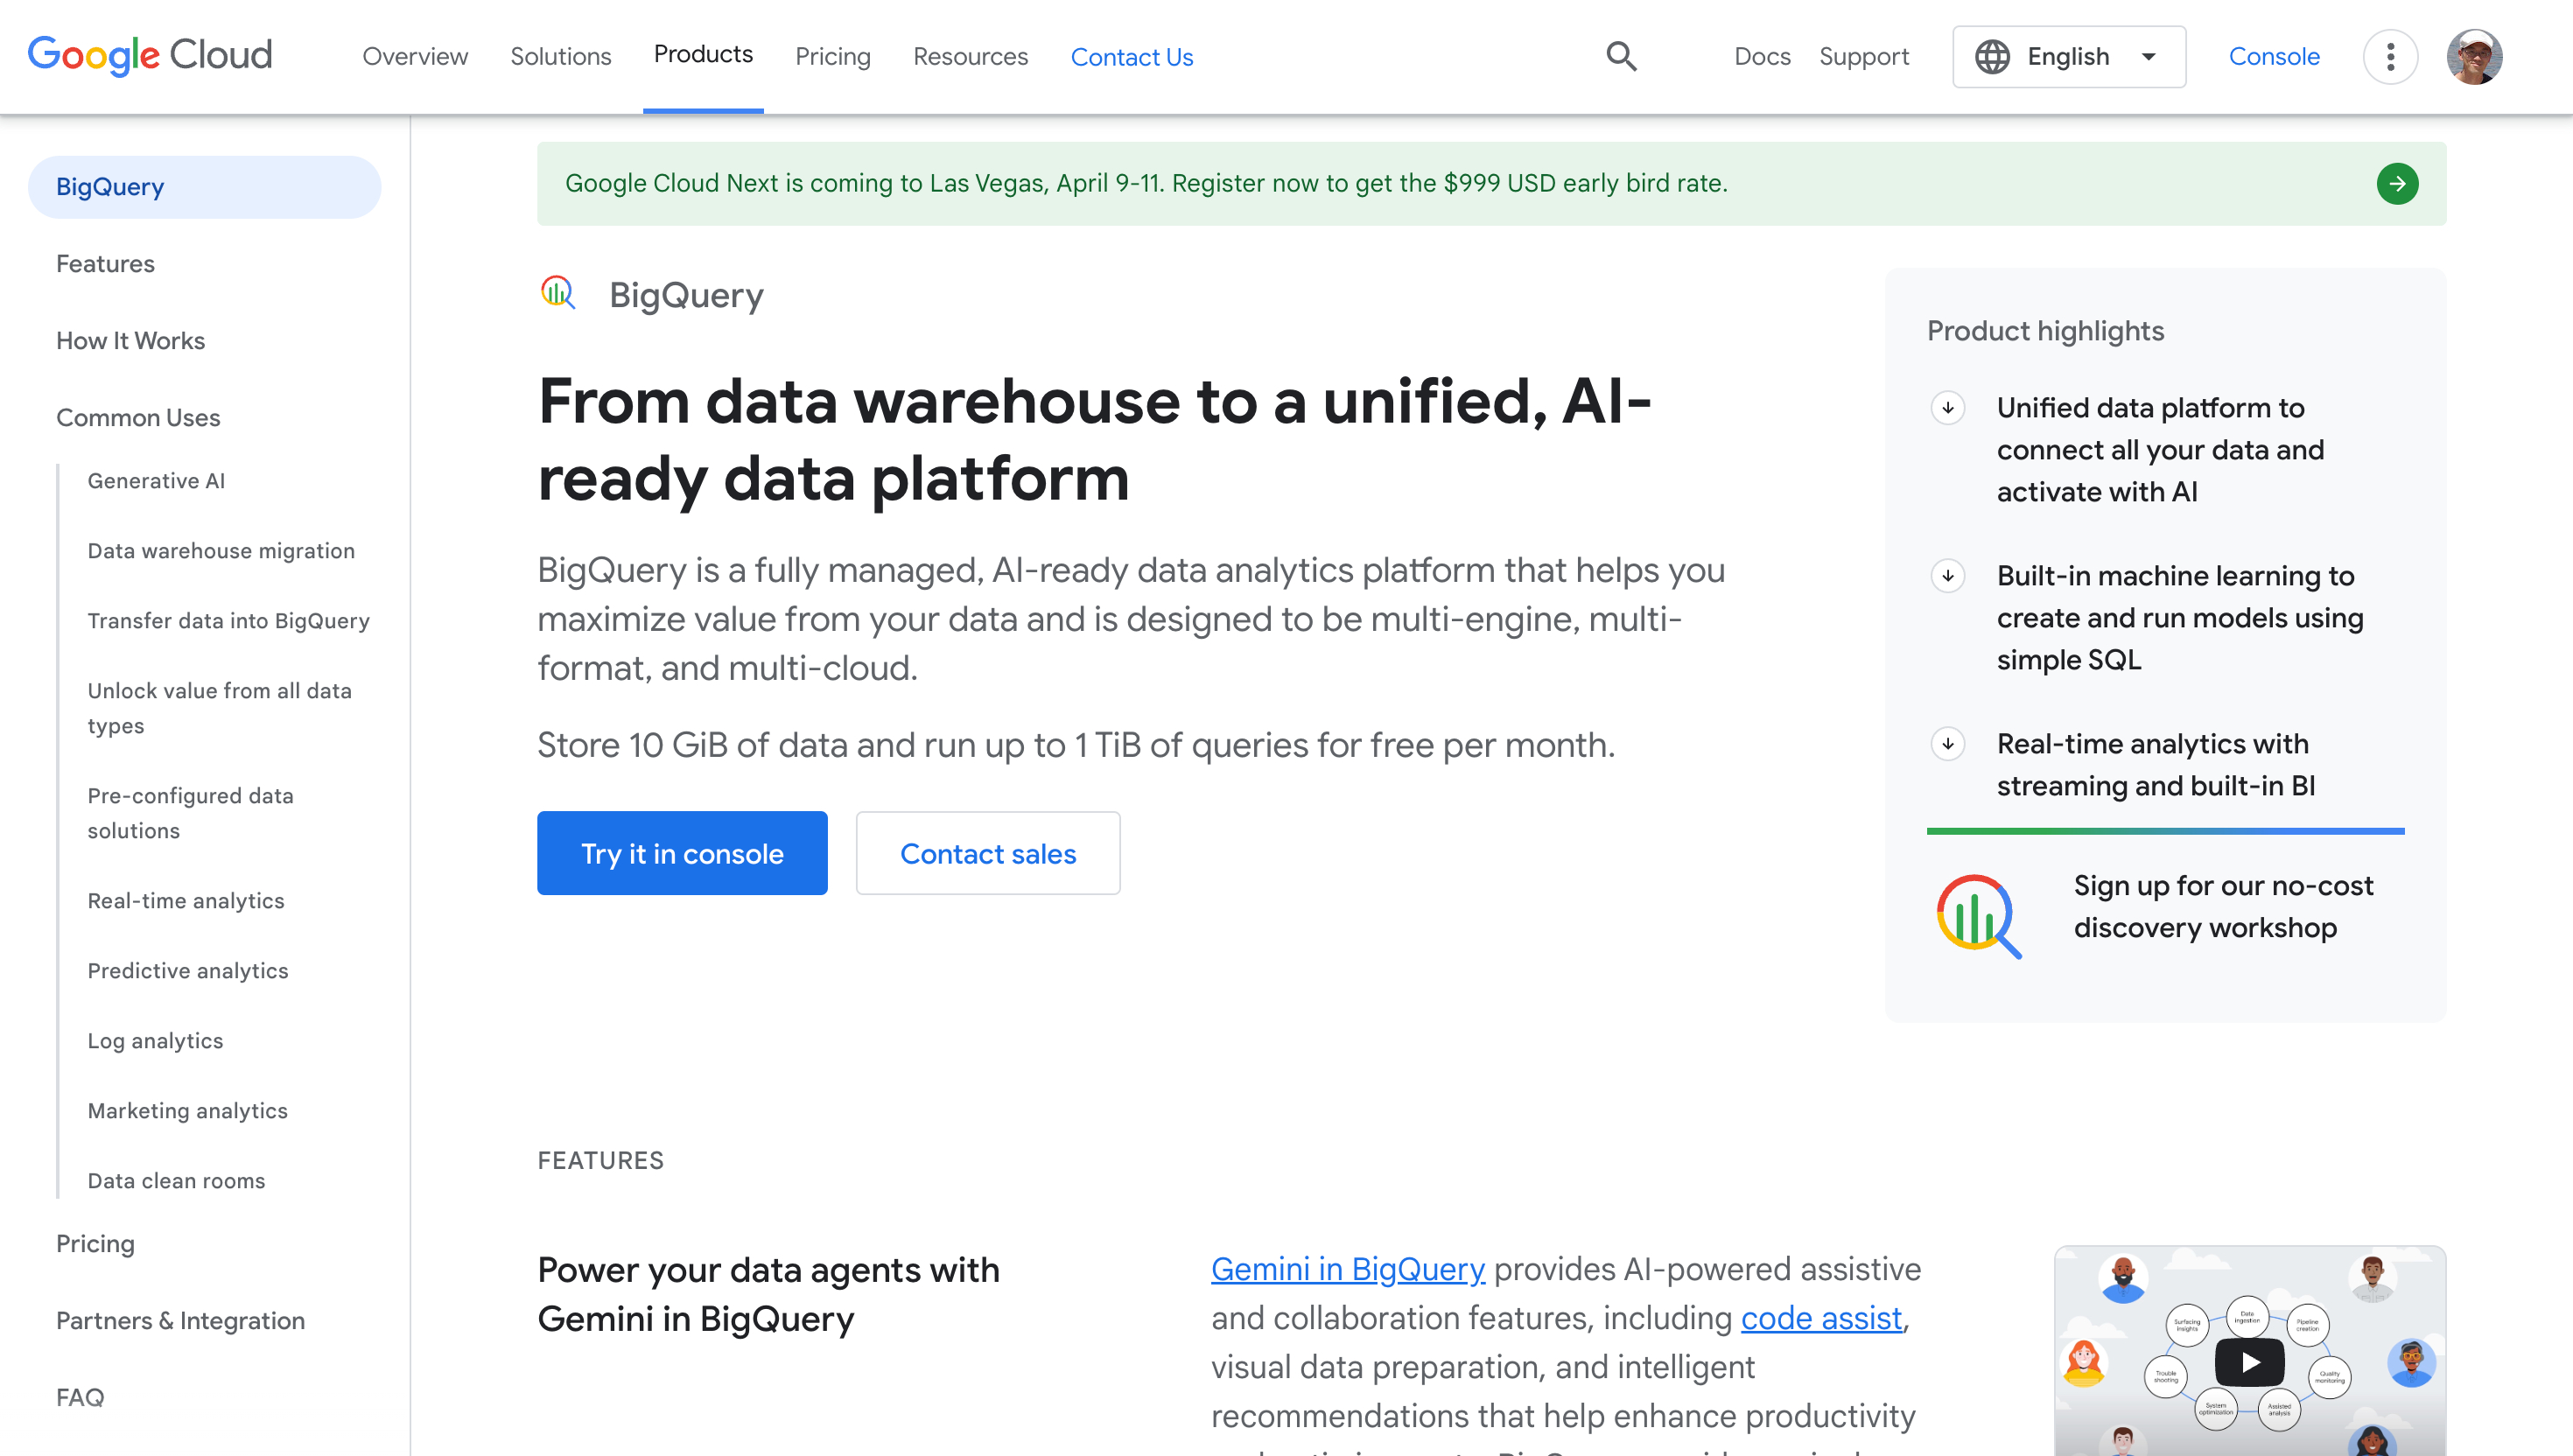
Task: Click Built-in machine learning highlight text
Action: click(x=2179, y=618)
